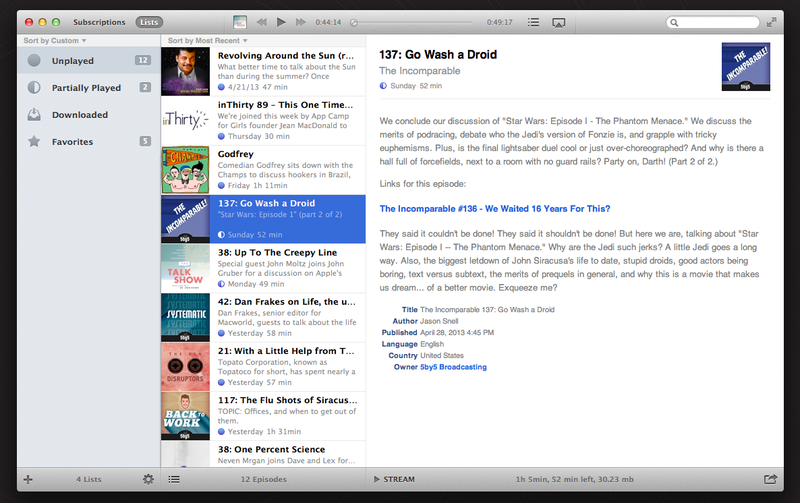Image resolution: width=800 pixels, height=503 pixels.
Task: Skip forward with the fast-forward button
Action: 301,22
